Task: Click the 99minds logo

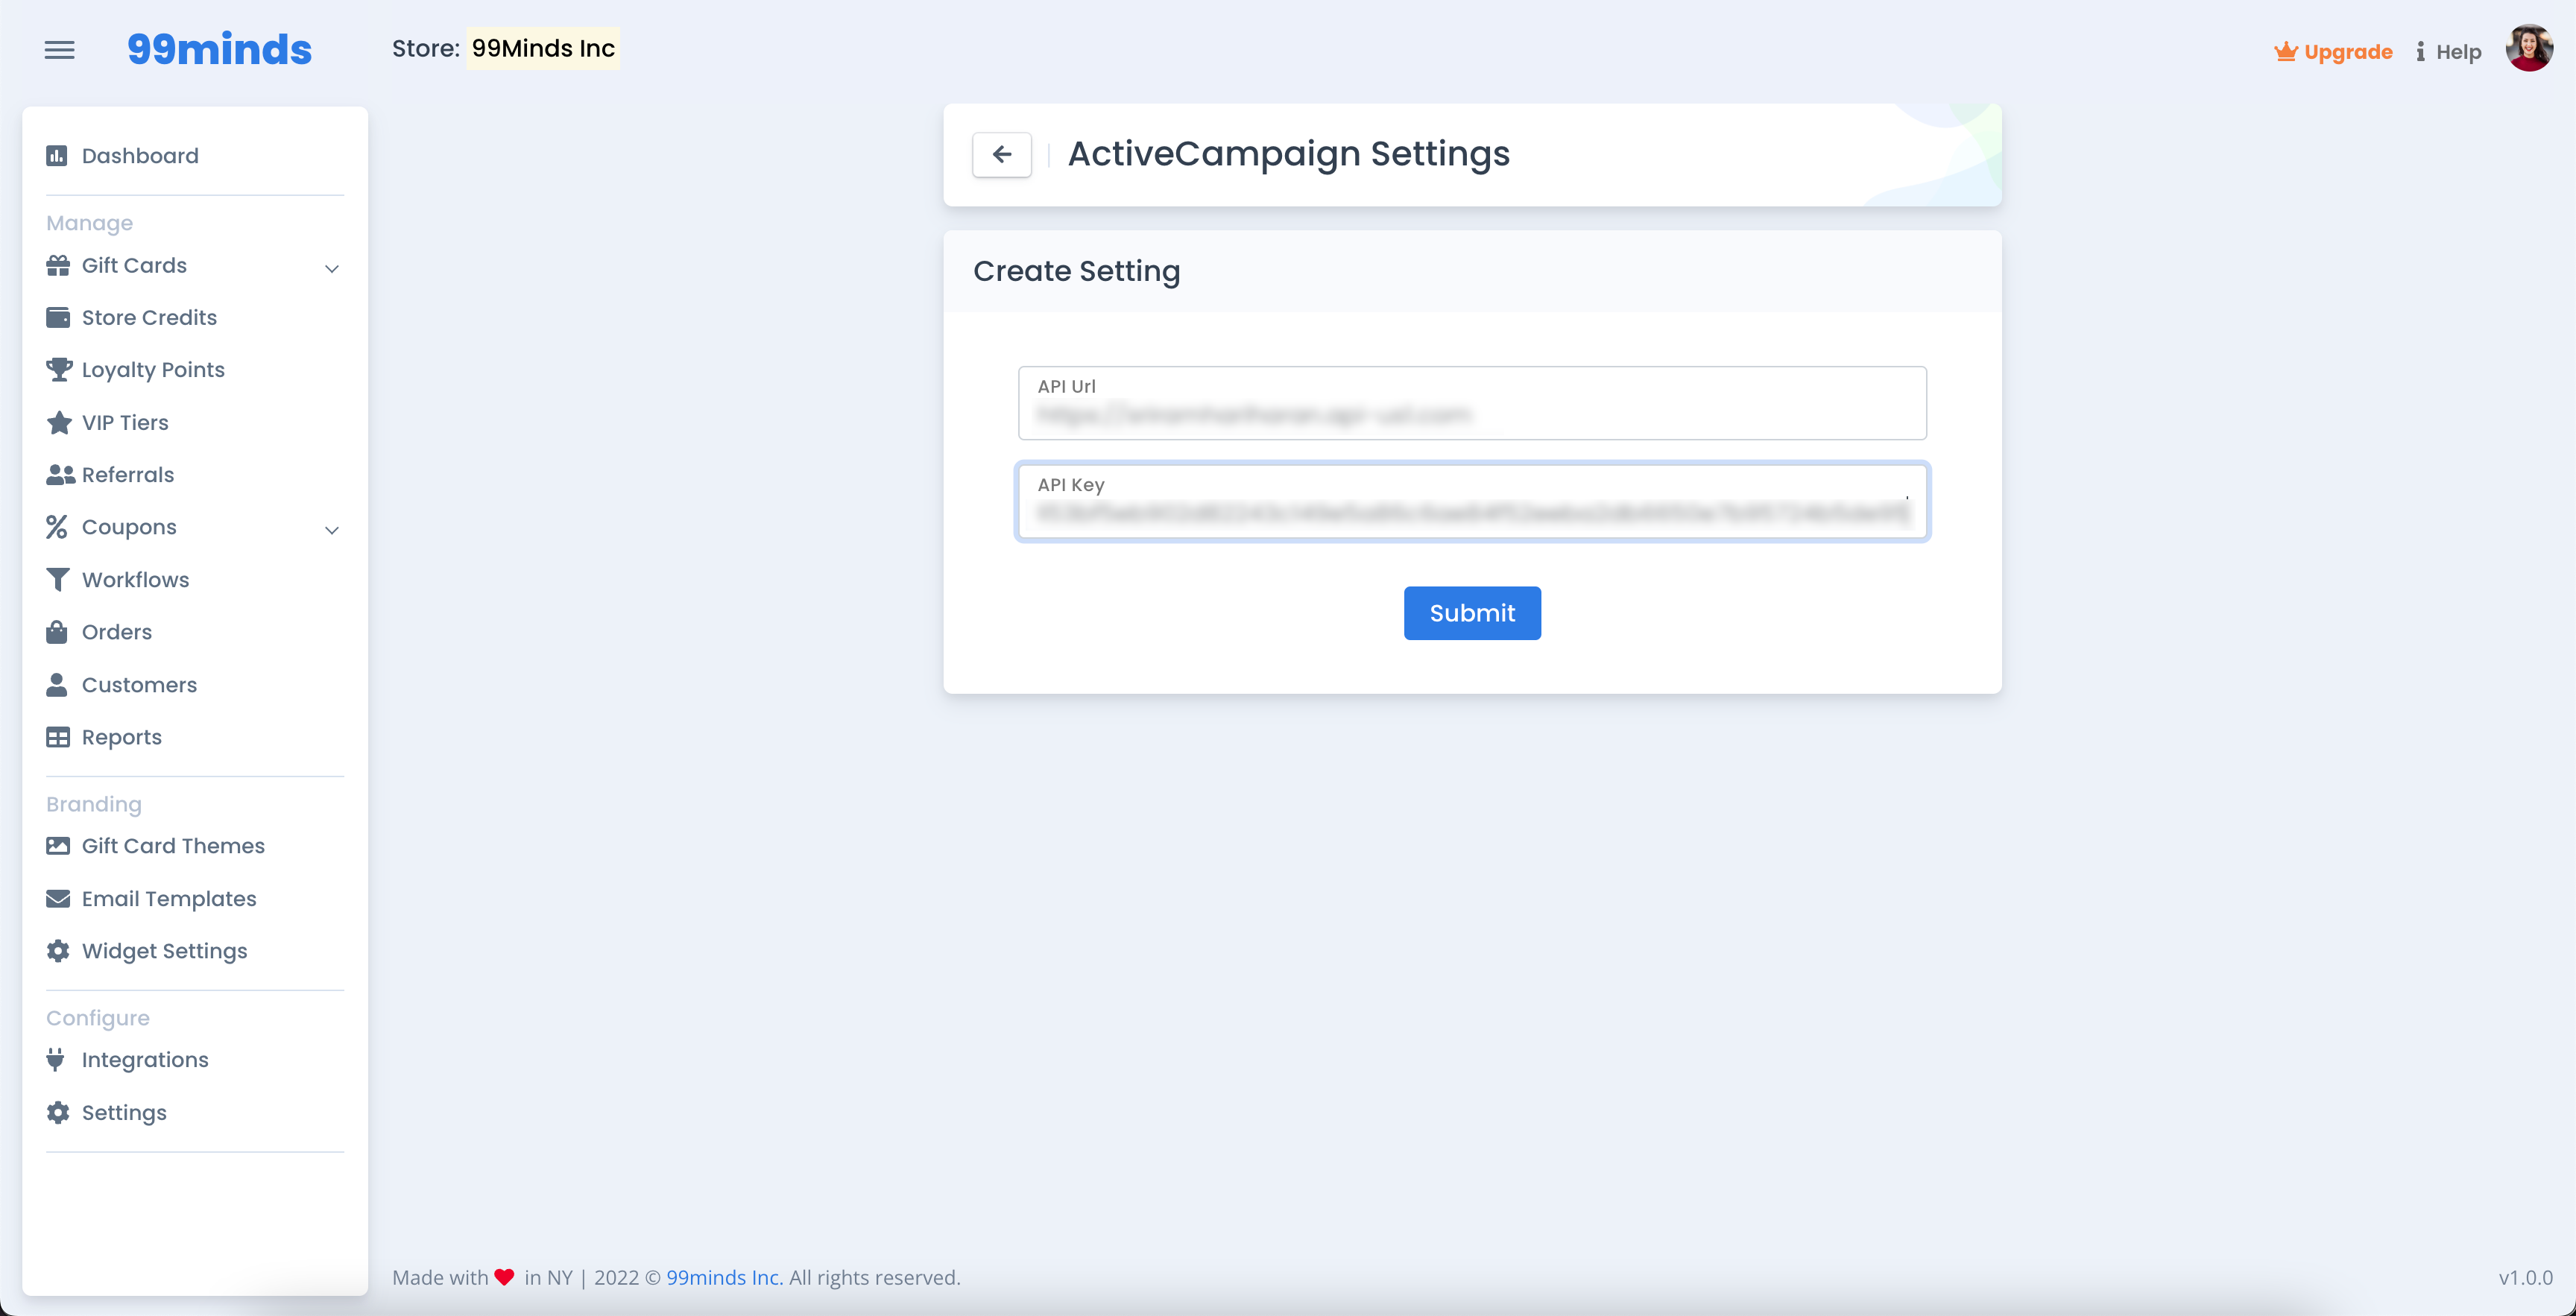Action: pos(219,49)
